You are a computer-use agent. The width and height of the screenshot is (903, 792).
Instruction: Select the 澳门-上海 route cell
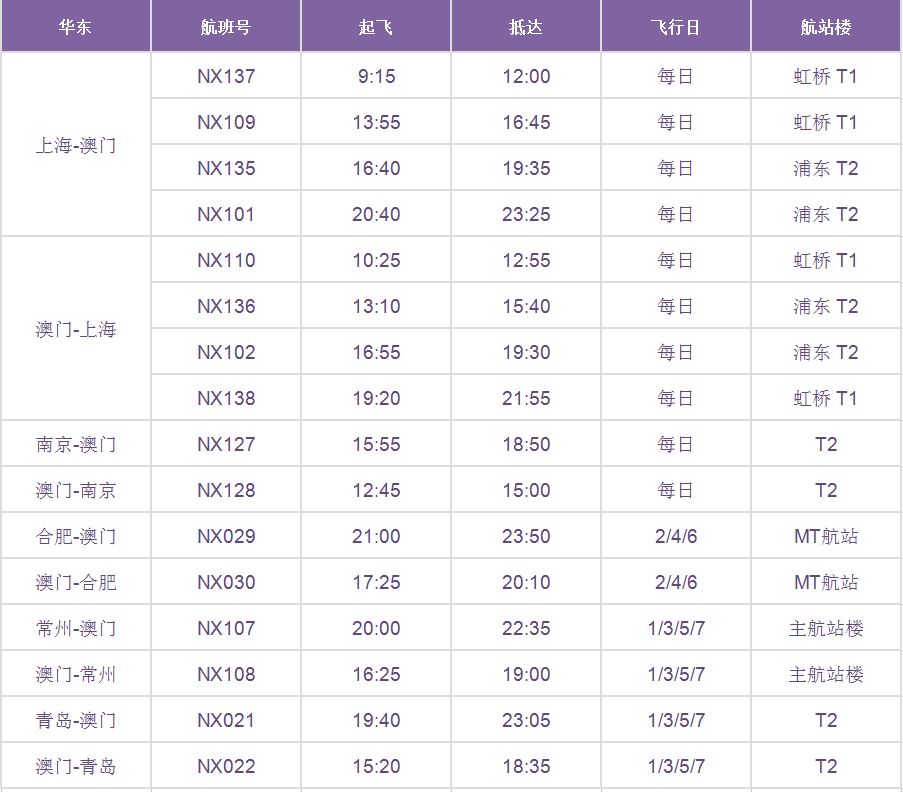click(76, 329)
